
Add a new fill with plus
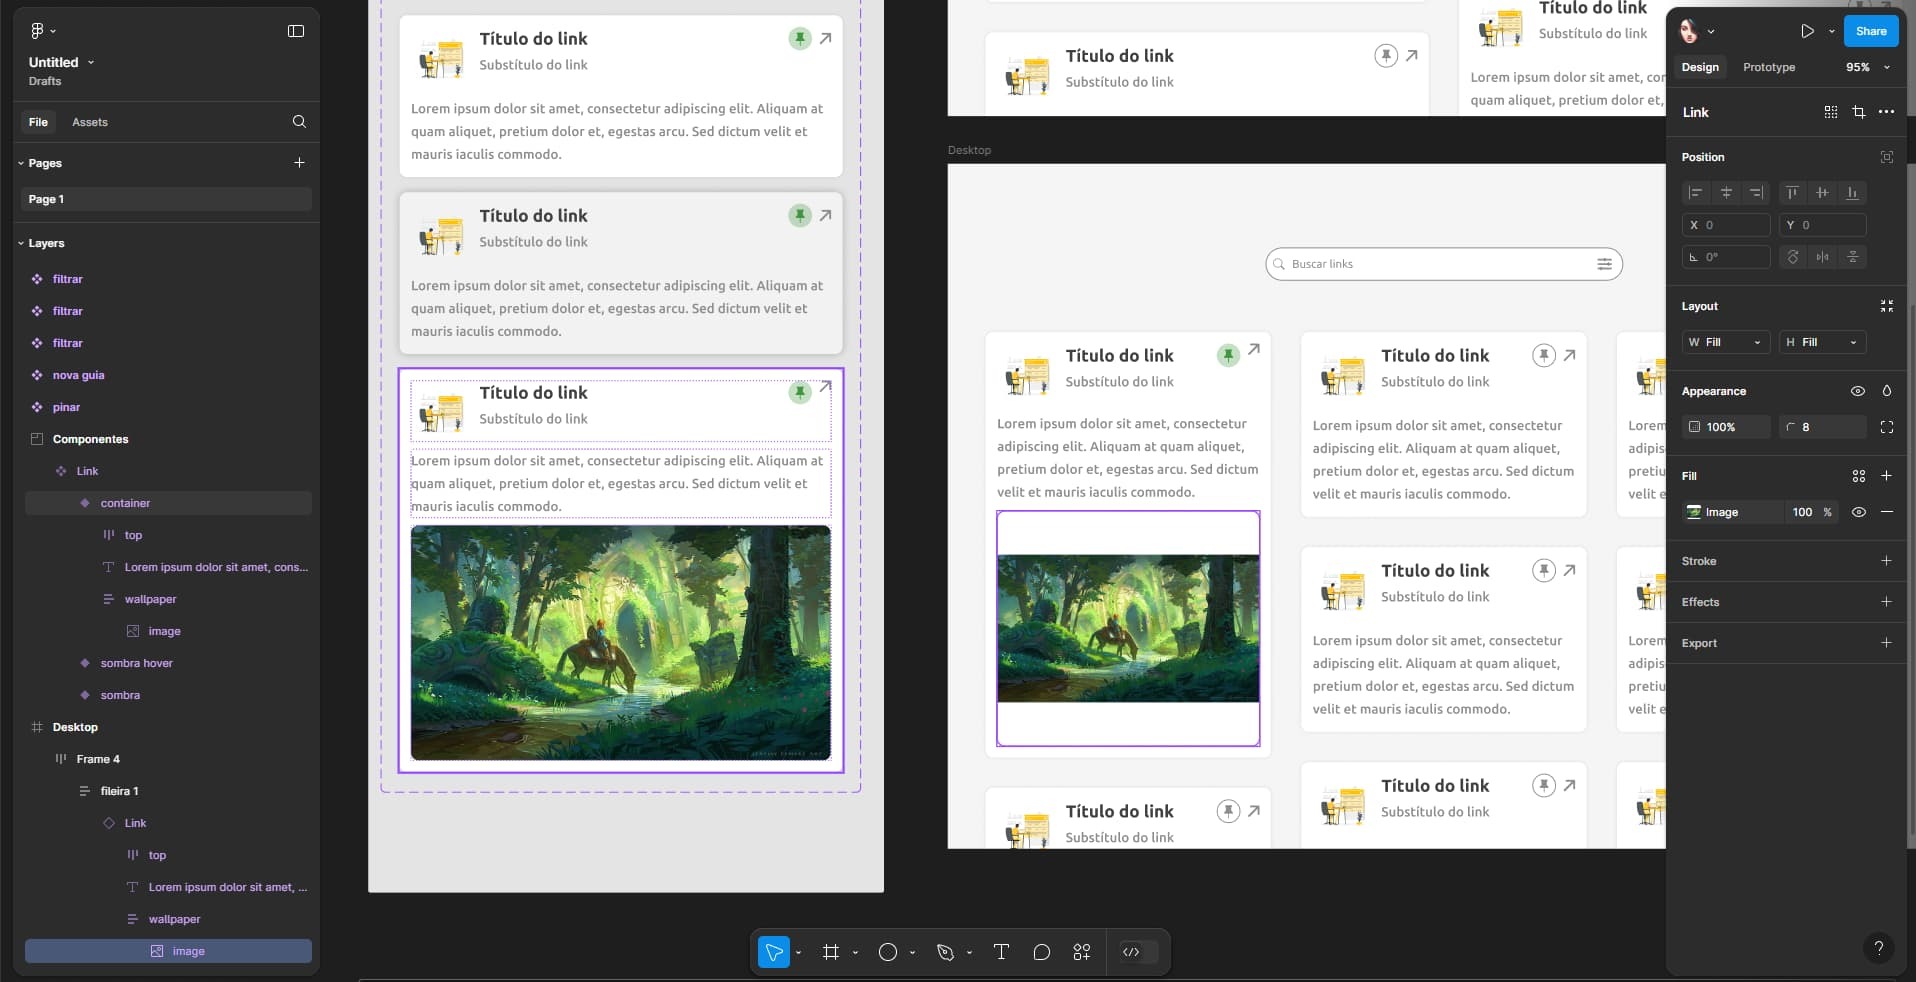click(1886, 476)
